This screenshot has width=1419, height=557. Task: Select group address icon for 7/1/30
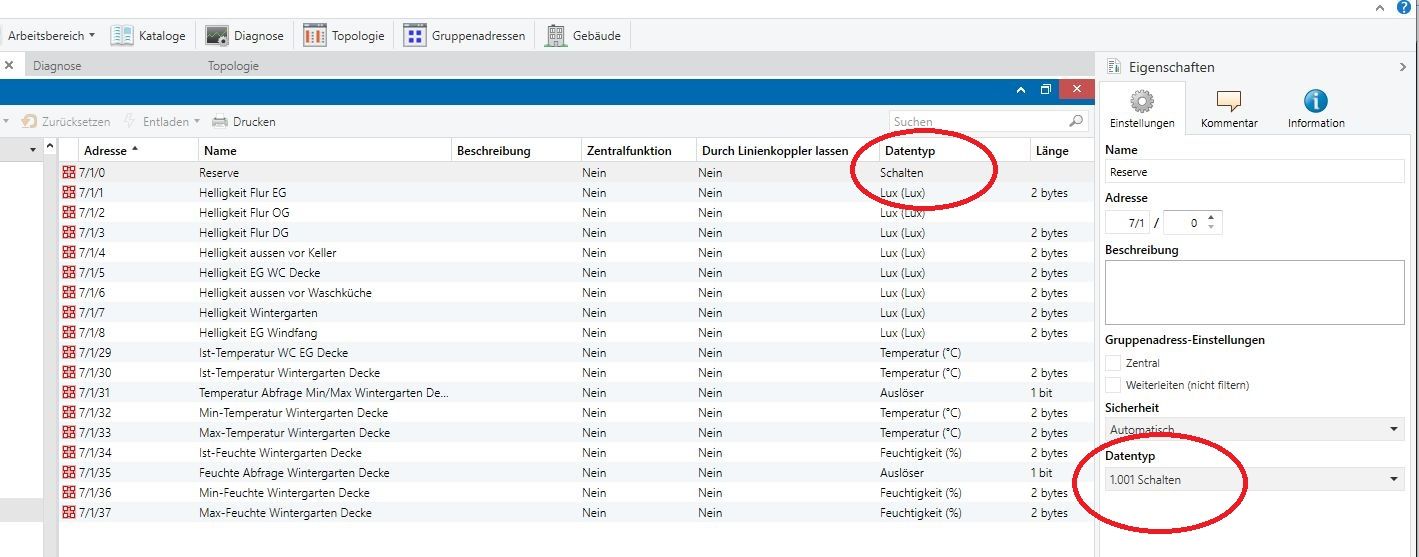click(69, 372)
